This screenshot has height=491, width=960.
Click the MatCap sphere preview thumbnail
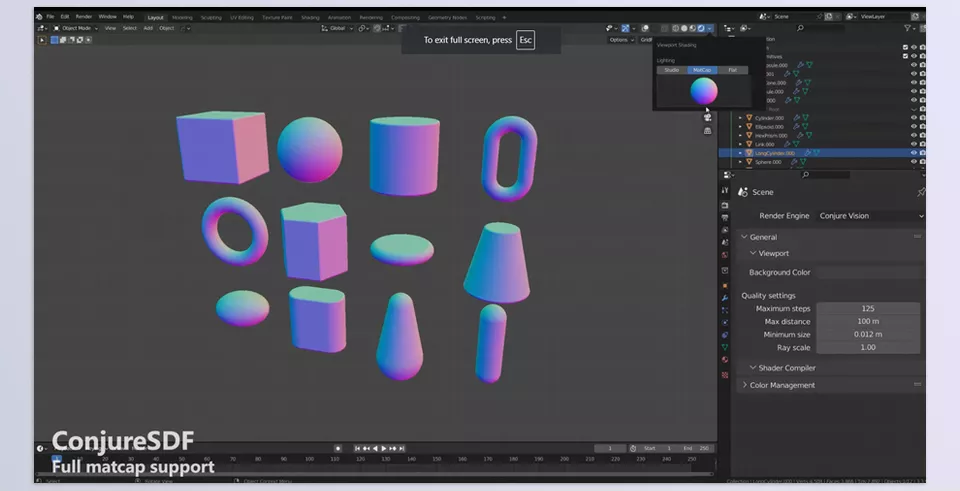pos(703,91)
